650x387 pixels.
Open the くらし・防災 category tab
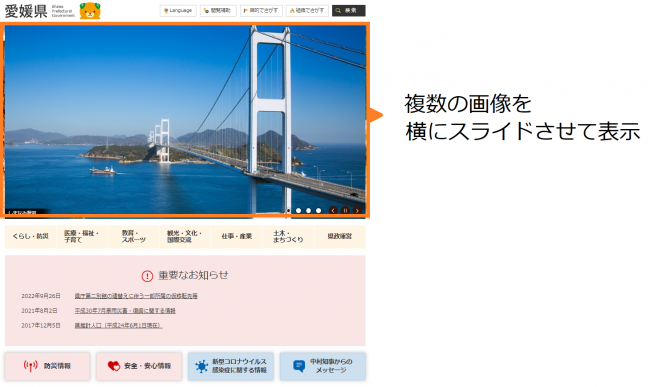pyautogui.click(x=31, y=237)
